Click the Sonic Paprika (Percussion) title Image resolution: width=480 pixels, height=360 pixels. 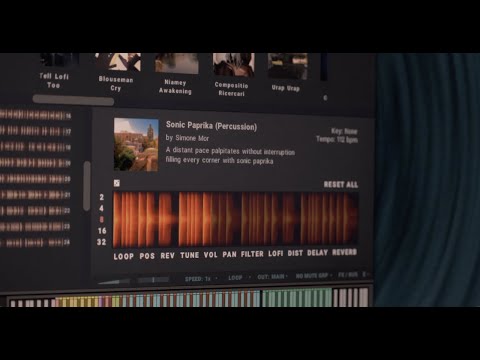point(211,126)
